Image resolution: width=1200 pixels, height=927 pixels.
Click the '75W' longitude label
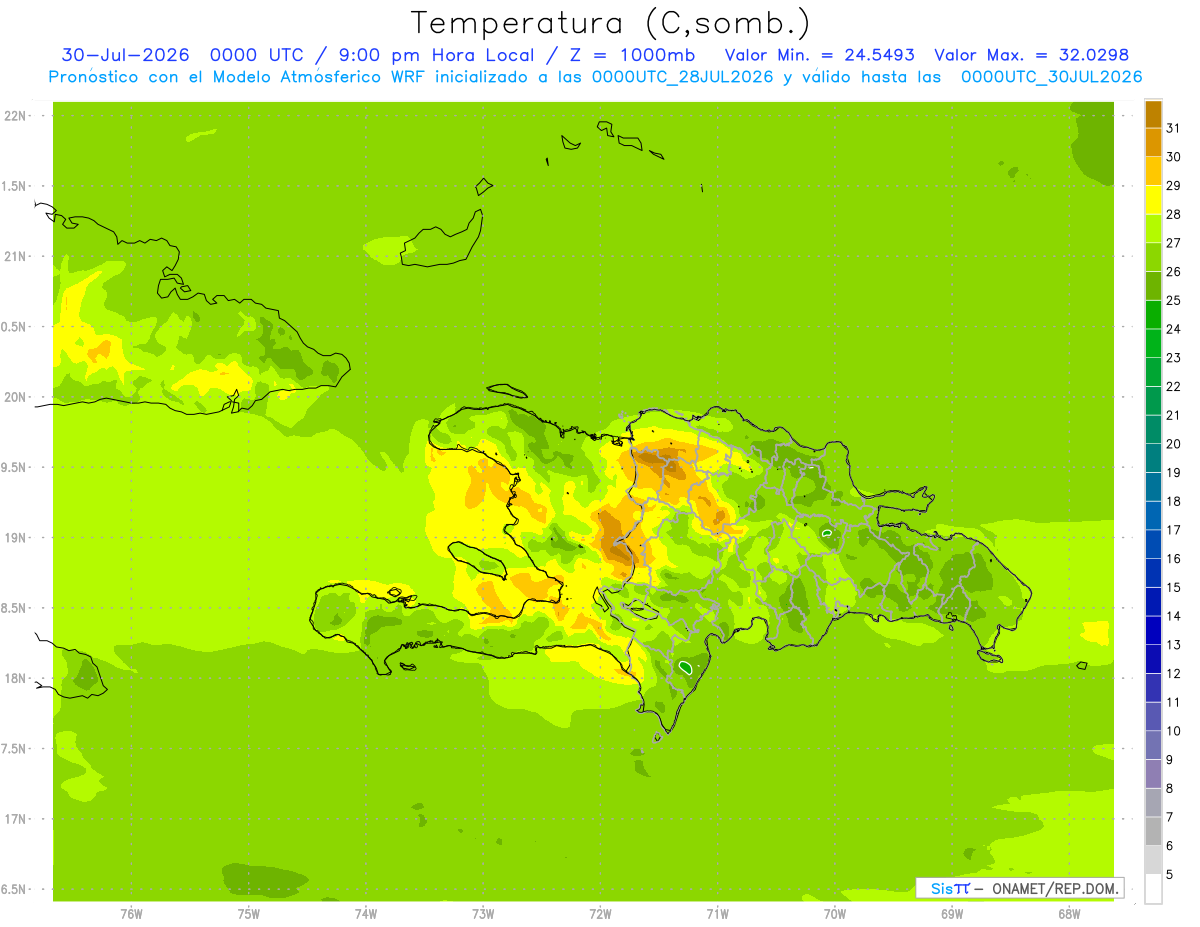point(249,914)
